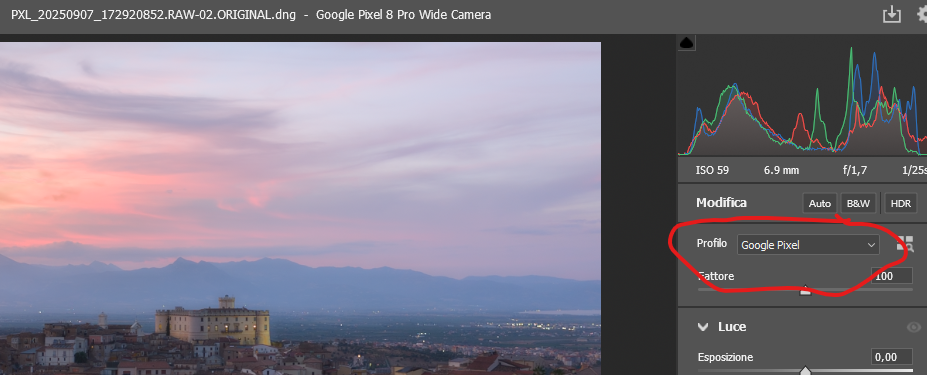The height and width of the screenshot is (375, 927).
Task: Open the Profilo dropdown showing Google Pixel
Action: click(x=808, y=245)
